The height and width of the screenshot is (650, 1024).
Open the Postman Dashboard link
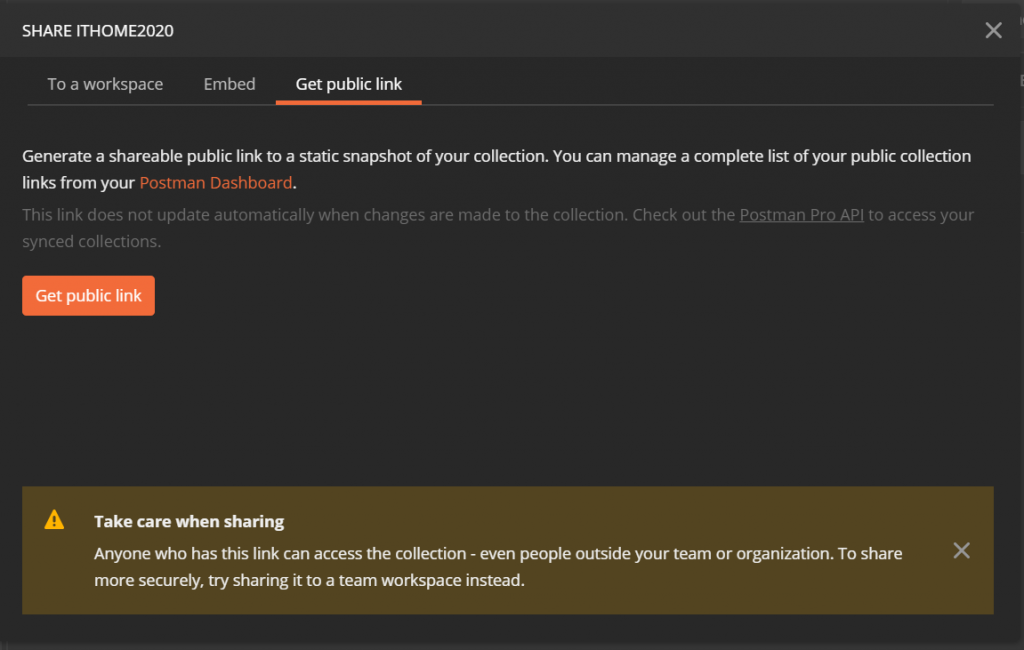pyautogui.click(x=216, y=183)
